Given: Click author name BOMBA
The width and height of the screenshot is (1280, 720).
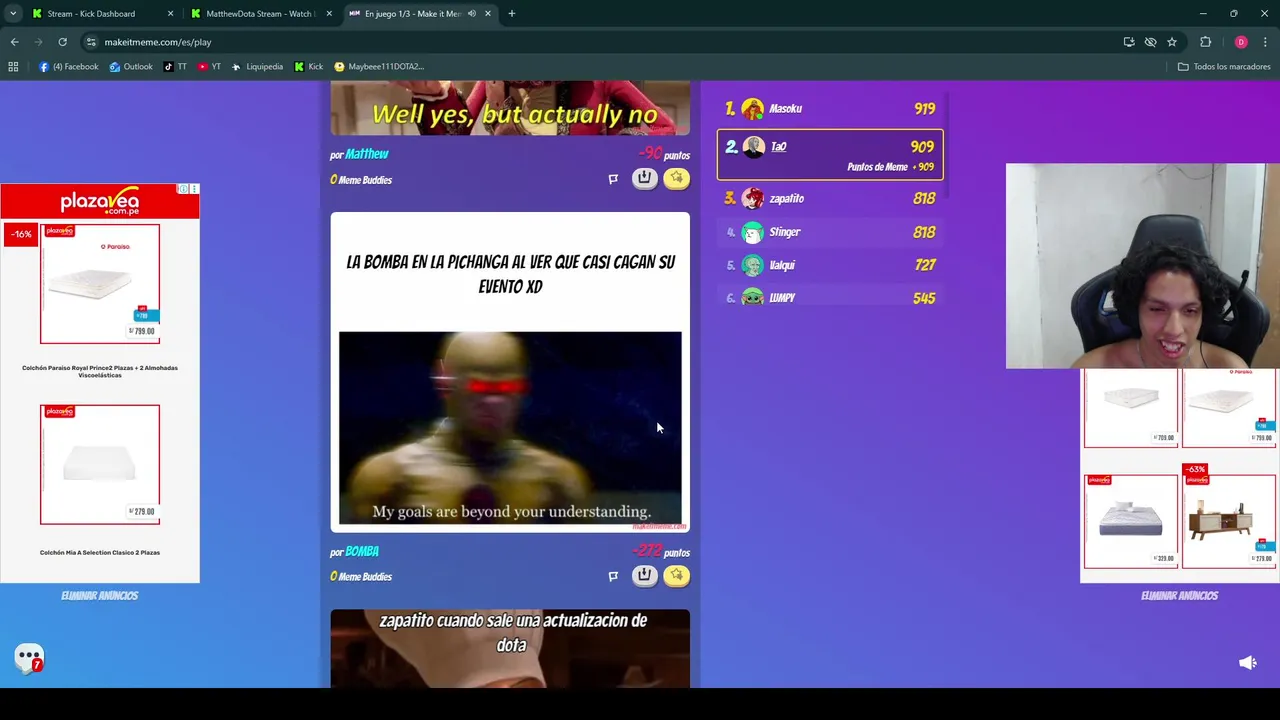Looking at the screenshot, I should coord(362,551).
